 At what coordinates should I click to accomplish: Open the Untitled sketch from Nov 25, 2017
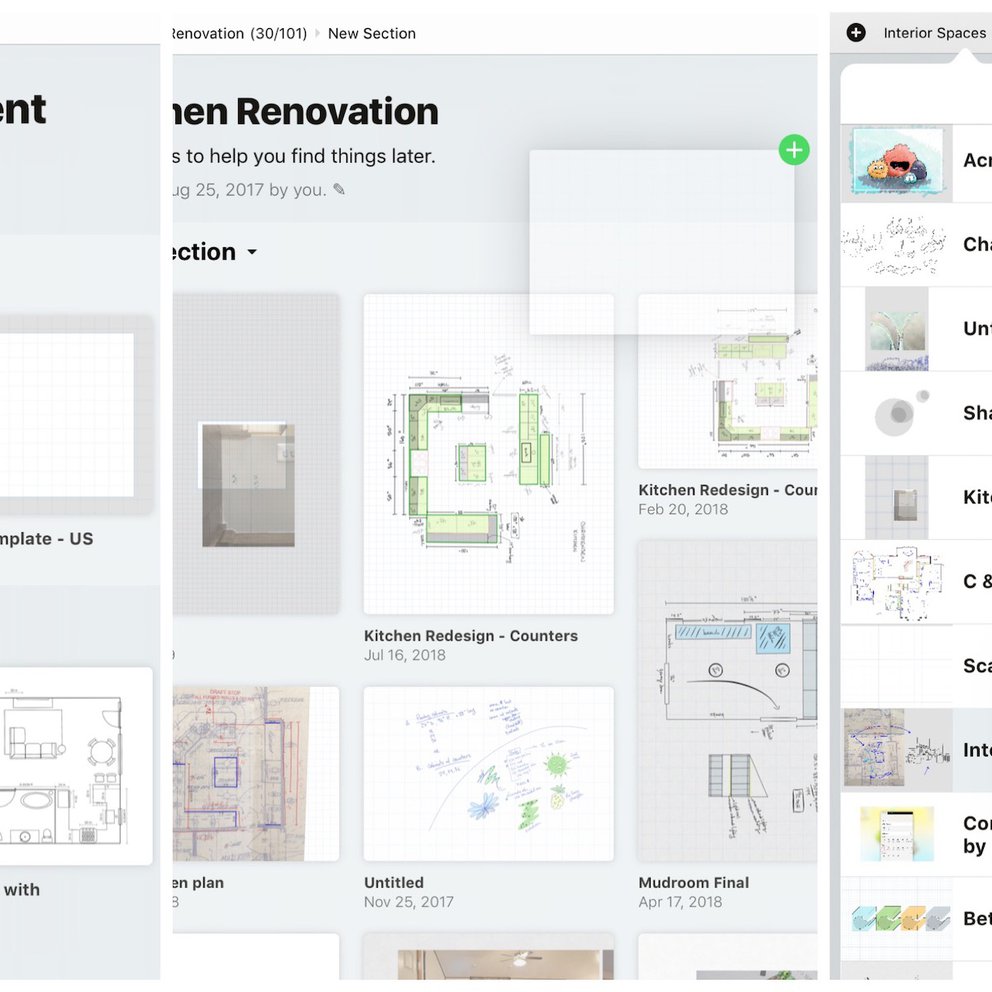[488, 775]
